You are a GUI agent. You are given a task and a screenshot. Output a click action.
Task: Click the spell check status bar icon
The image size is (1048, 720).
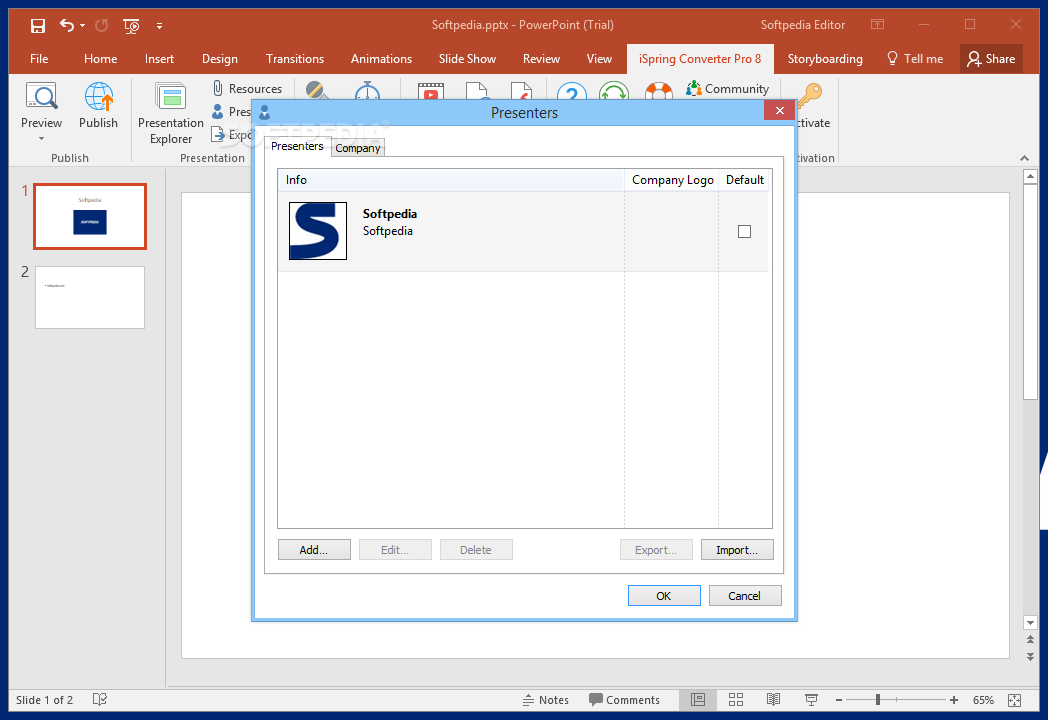100,699
